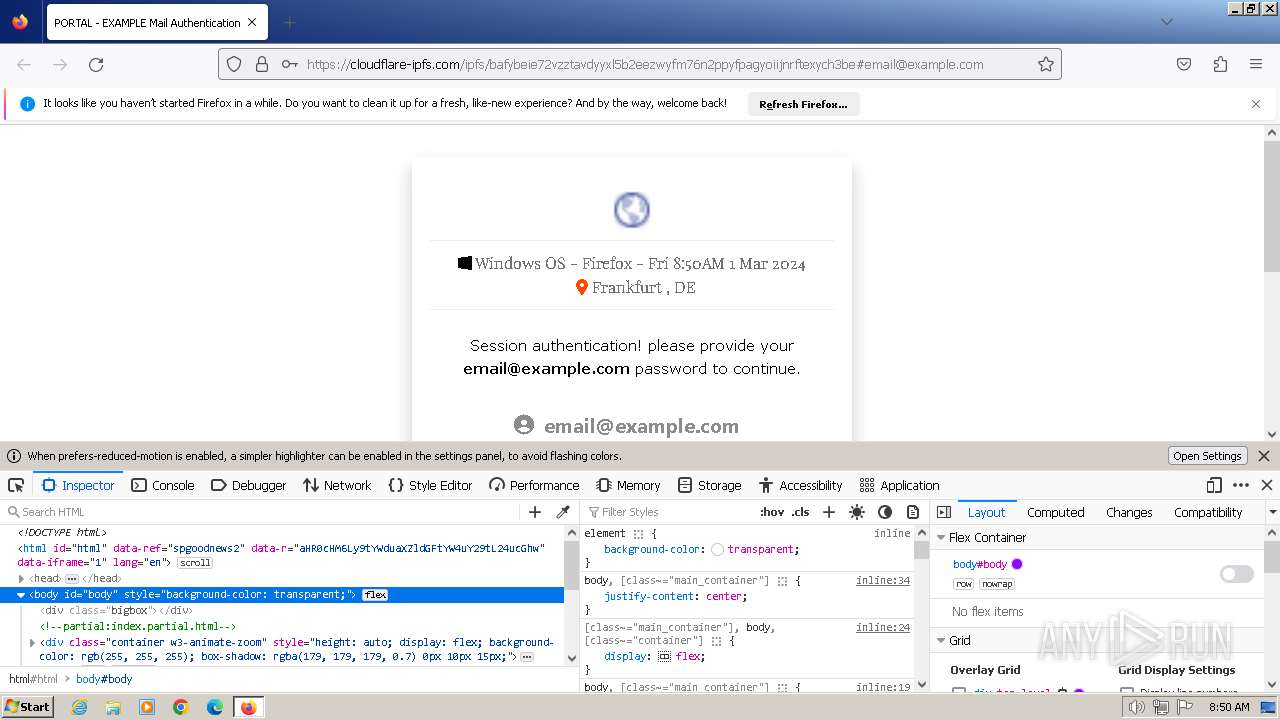This screenshot has width=1280, height=720.
Task: Collapse the Flex Container section
Action: coord(941,537)
